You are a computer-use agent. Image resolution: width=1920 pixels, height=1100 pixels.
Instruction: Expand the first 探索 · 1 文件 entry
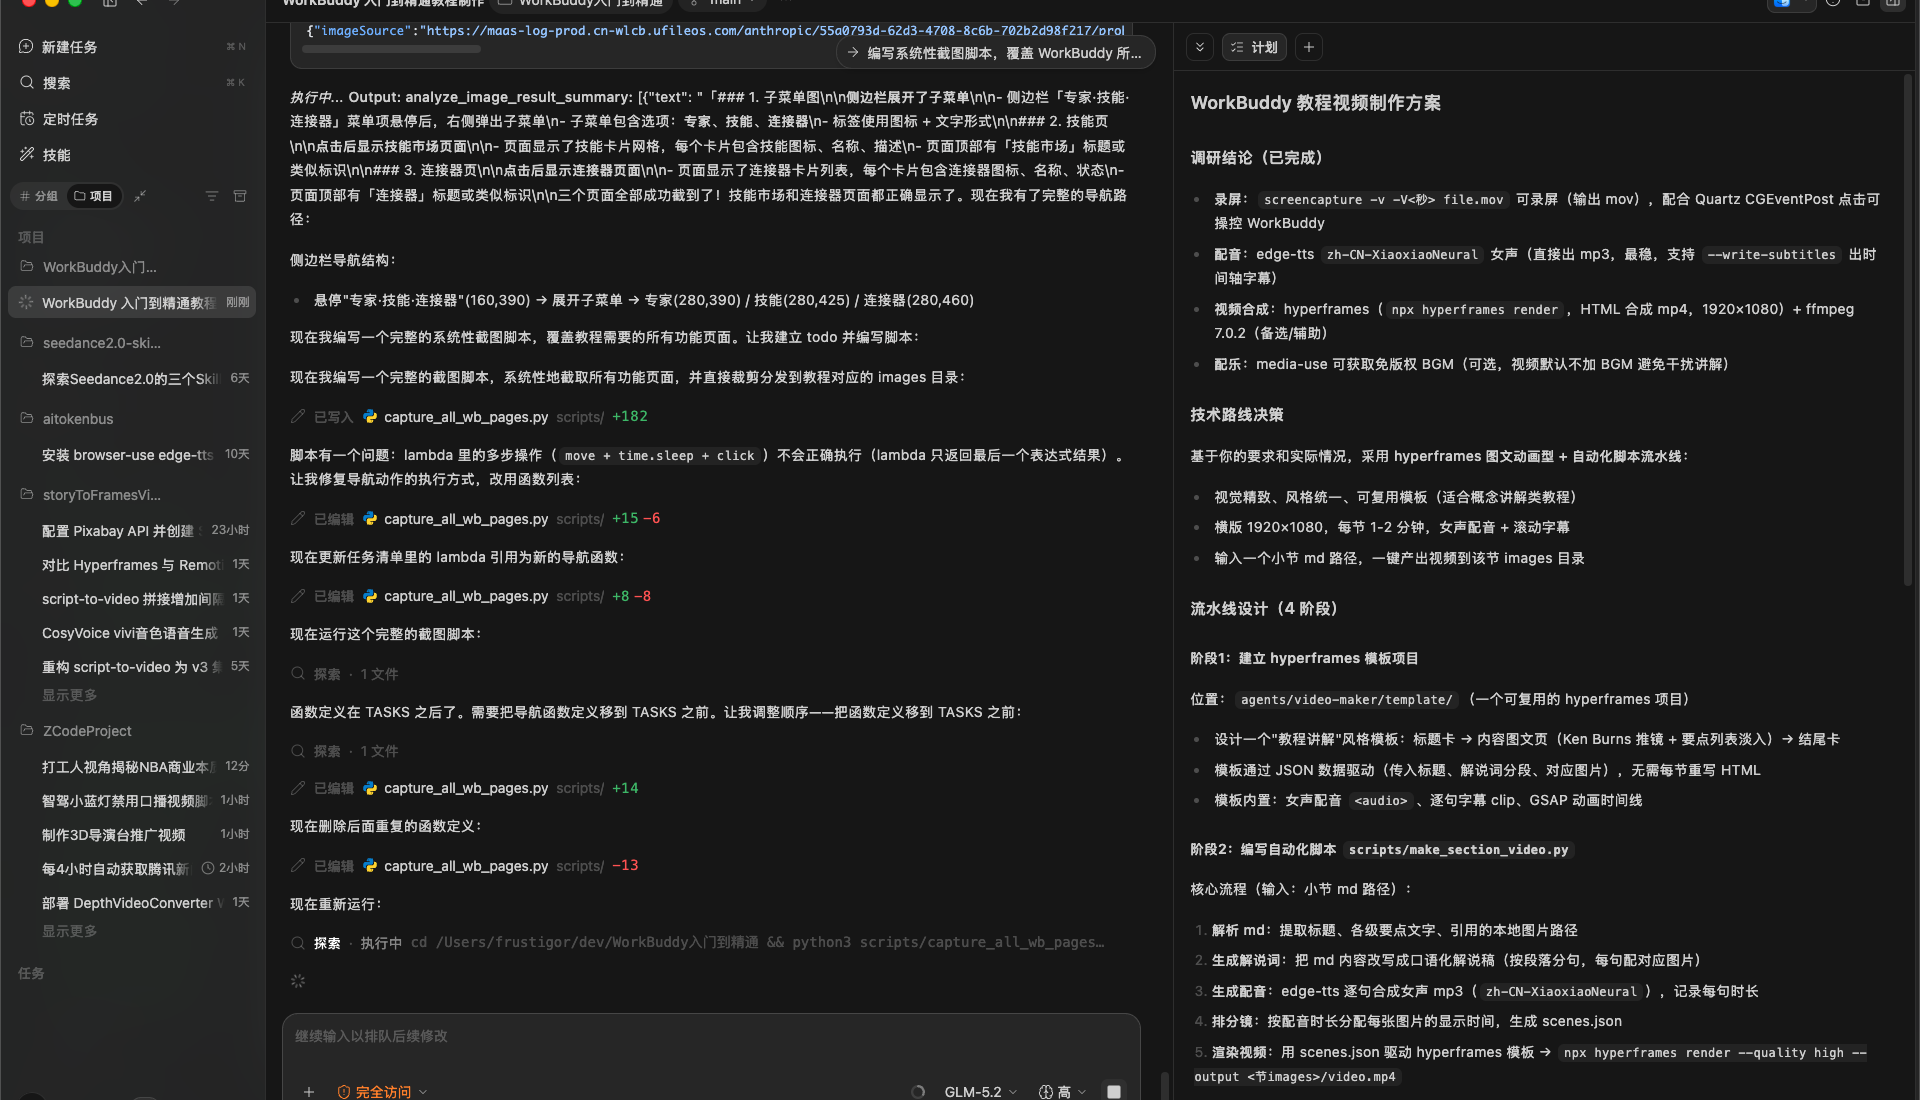(344, 674)
